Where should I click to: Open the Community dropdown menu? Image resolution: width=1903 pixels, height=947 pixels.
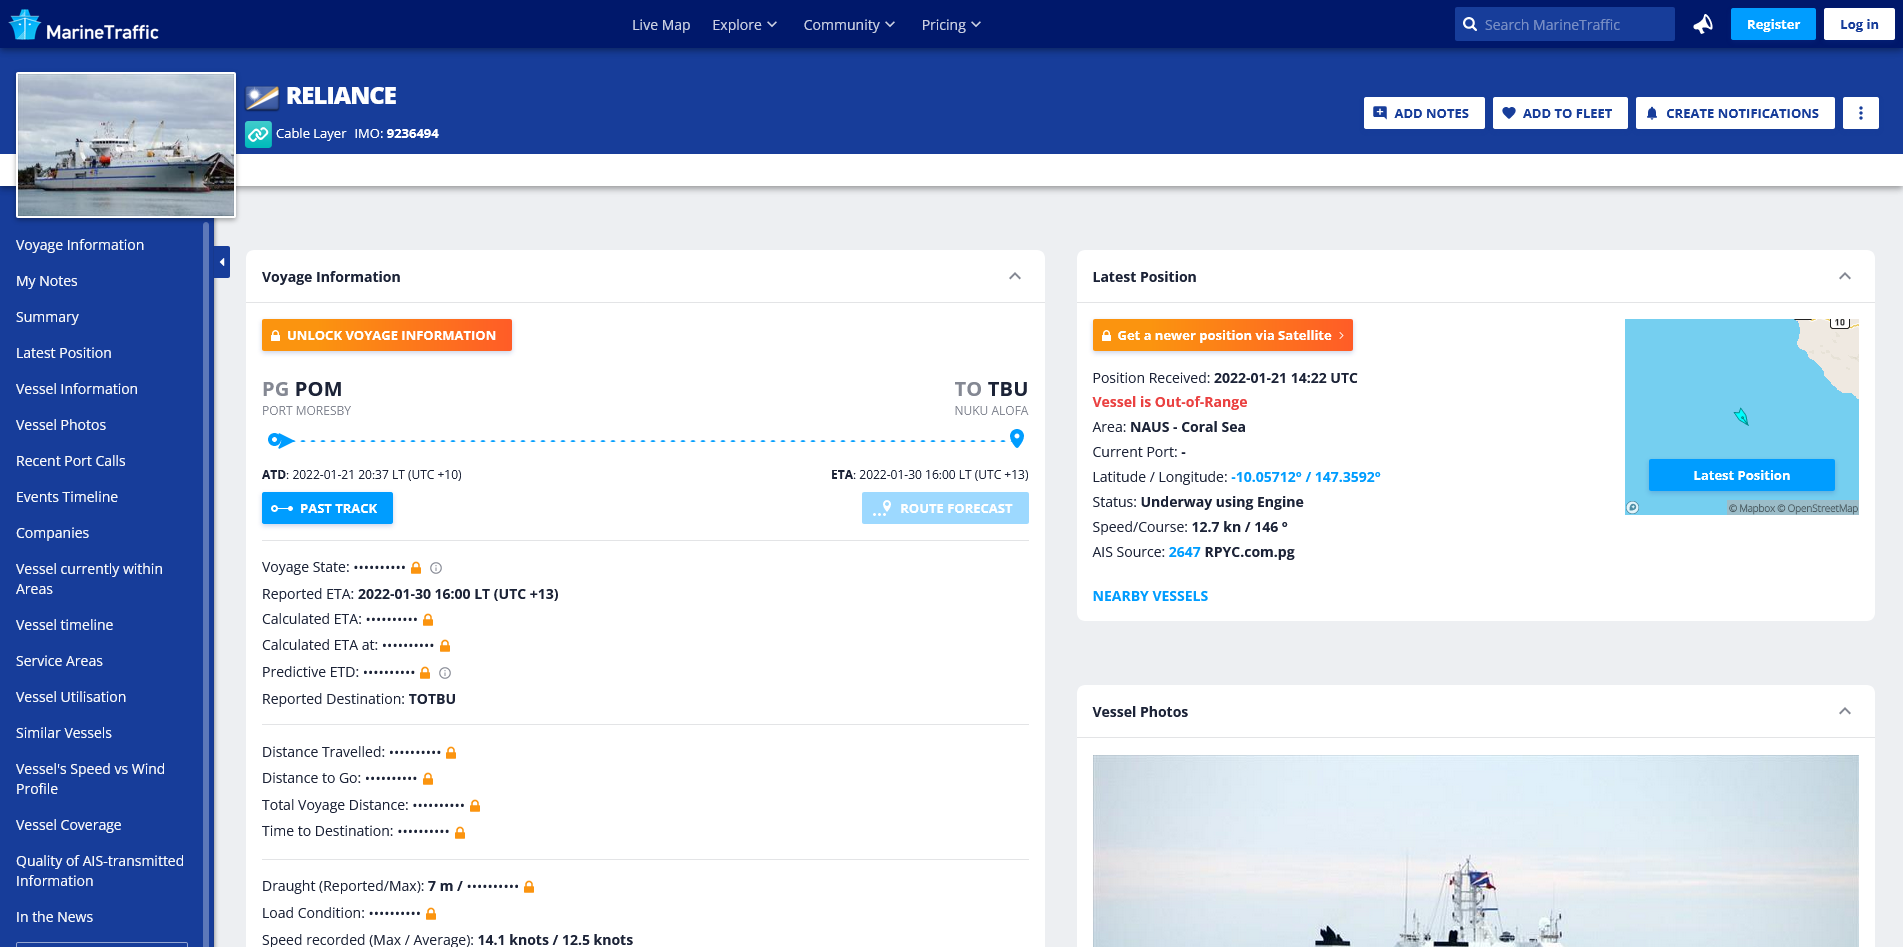click(x=849, y=25)
